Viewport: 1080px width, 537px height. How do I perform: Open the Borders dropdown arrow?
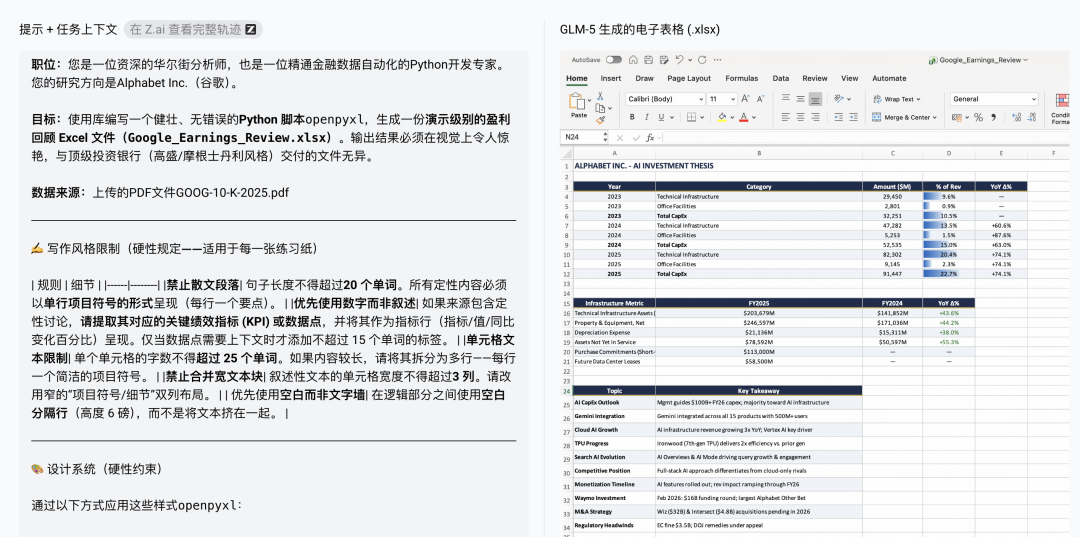click(703, 118)
